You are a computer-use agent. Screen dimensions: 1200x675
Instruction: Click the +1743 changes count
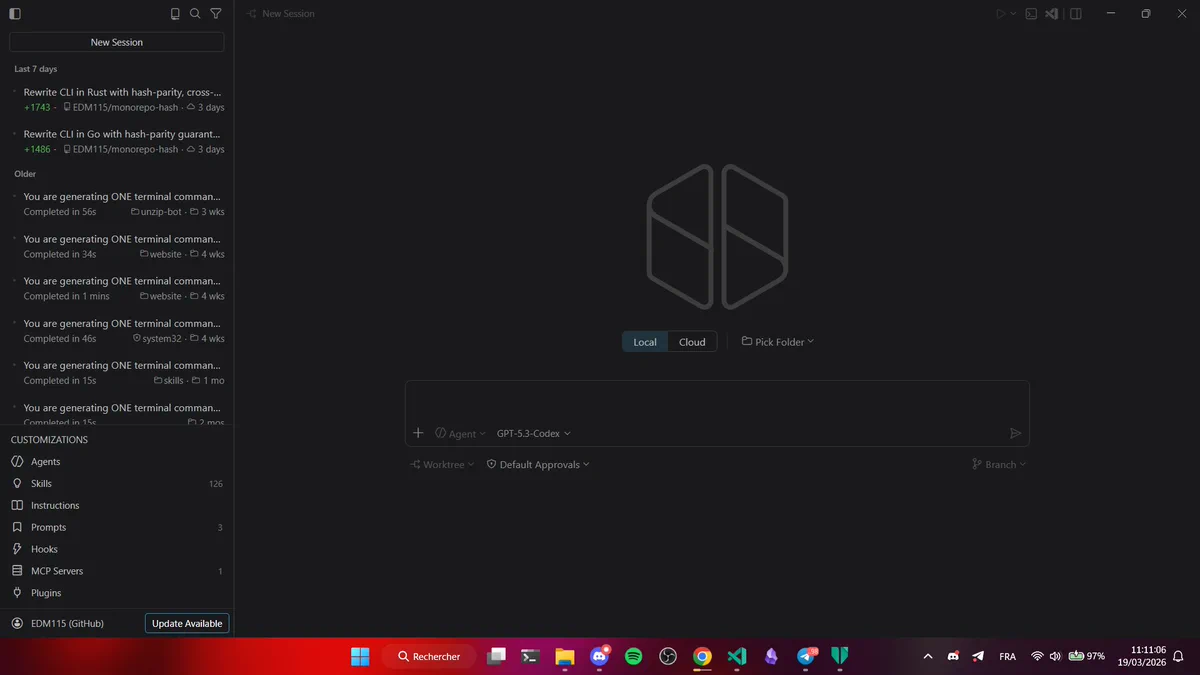click(37, 107)
